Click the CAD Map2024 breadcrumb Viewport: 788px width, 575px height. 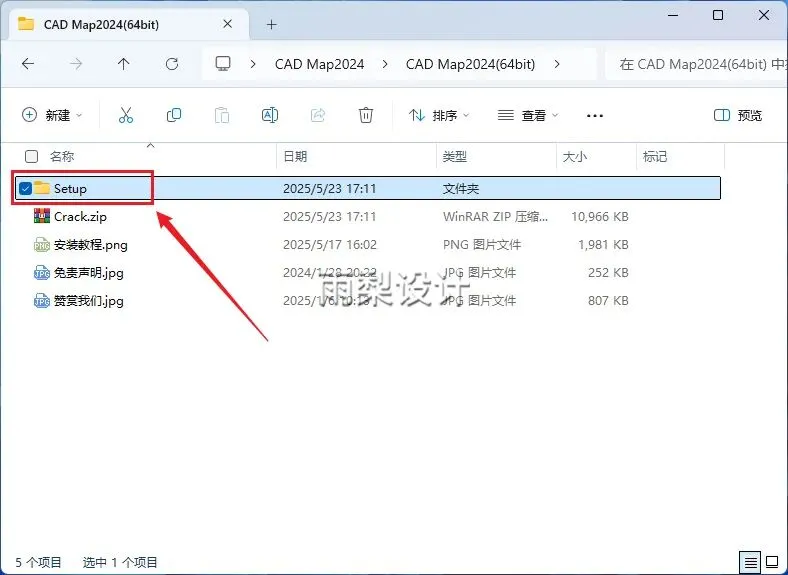pos(320,64)
